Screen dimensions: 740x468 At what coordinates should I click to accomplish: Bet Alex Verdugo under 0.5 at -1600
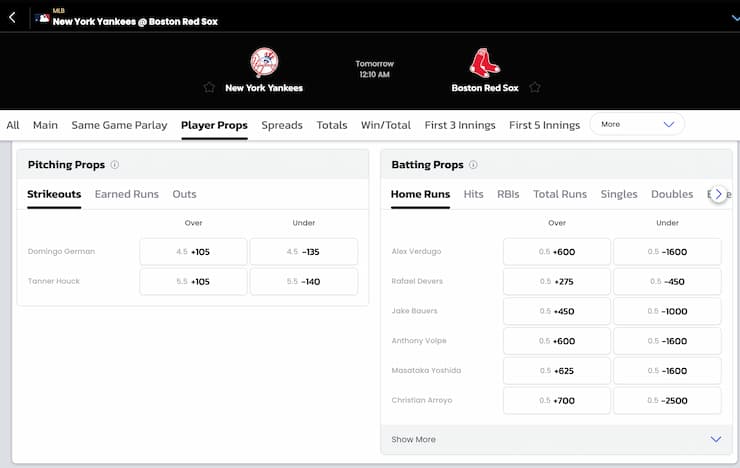[x=667, y=251]
